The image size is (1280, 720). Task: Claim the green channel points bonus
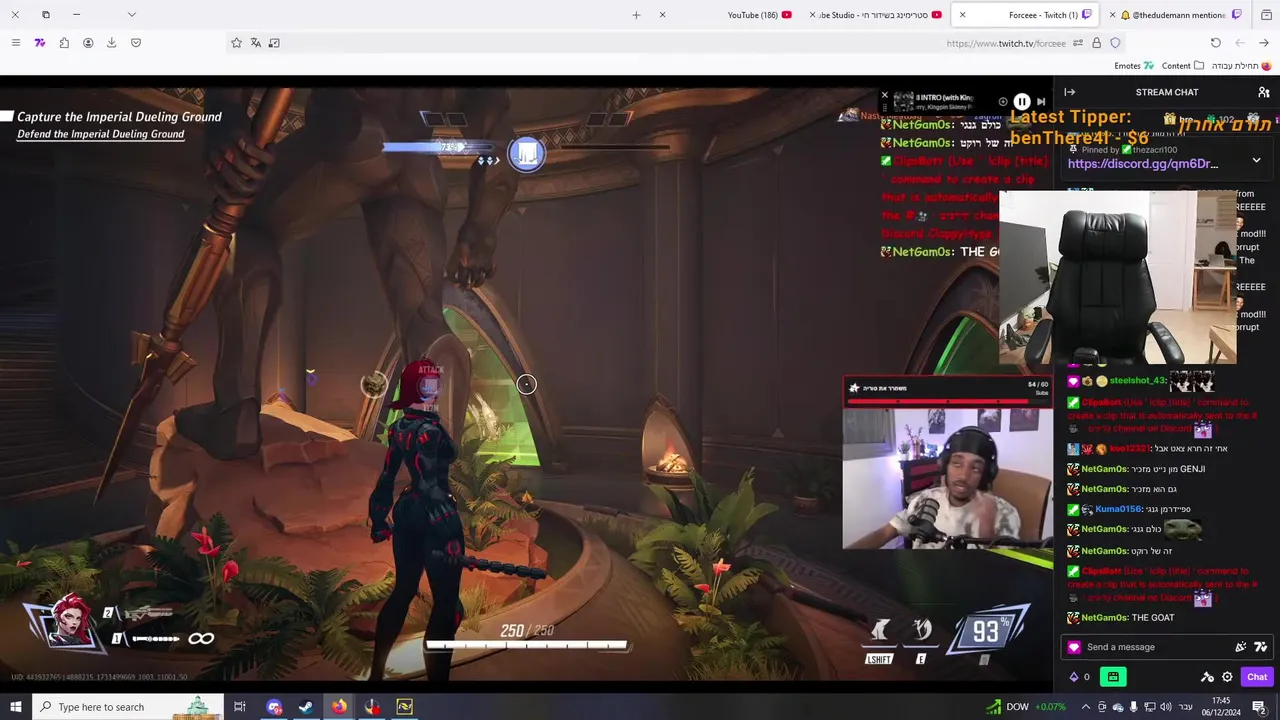point(1112,677)
